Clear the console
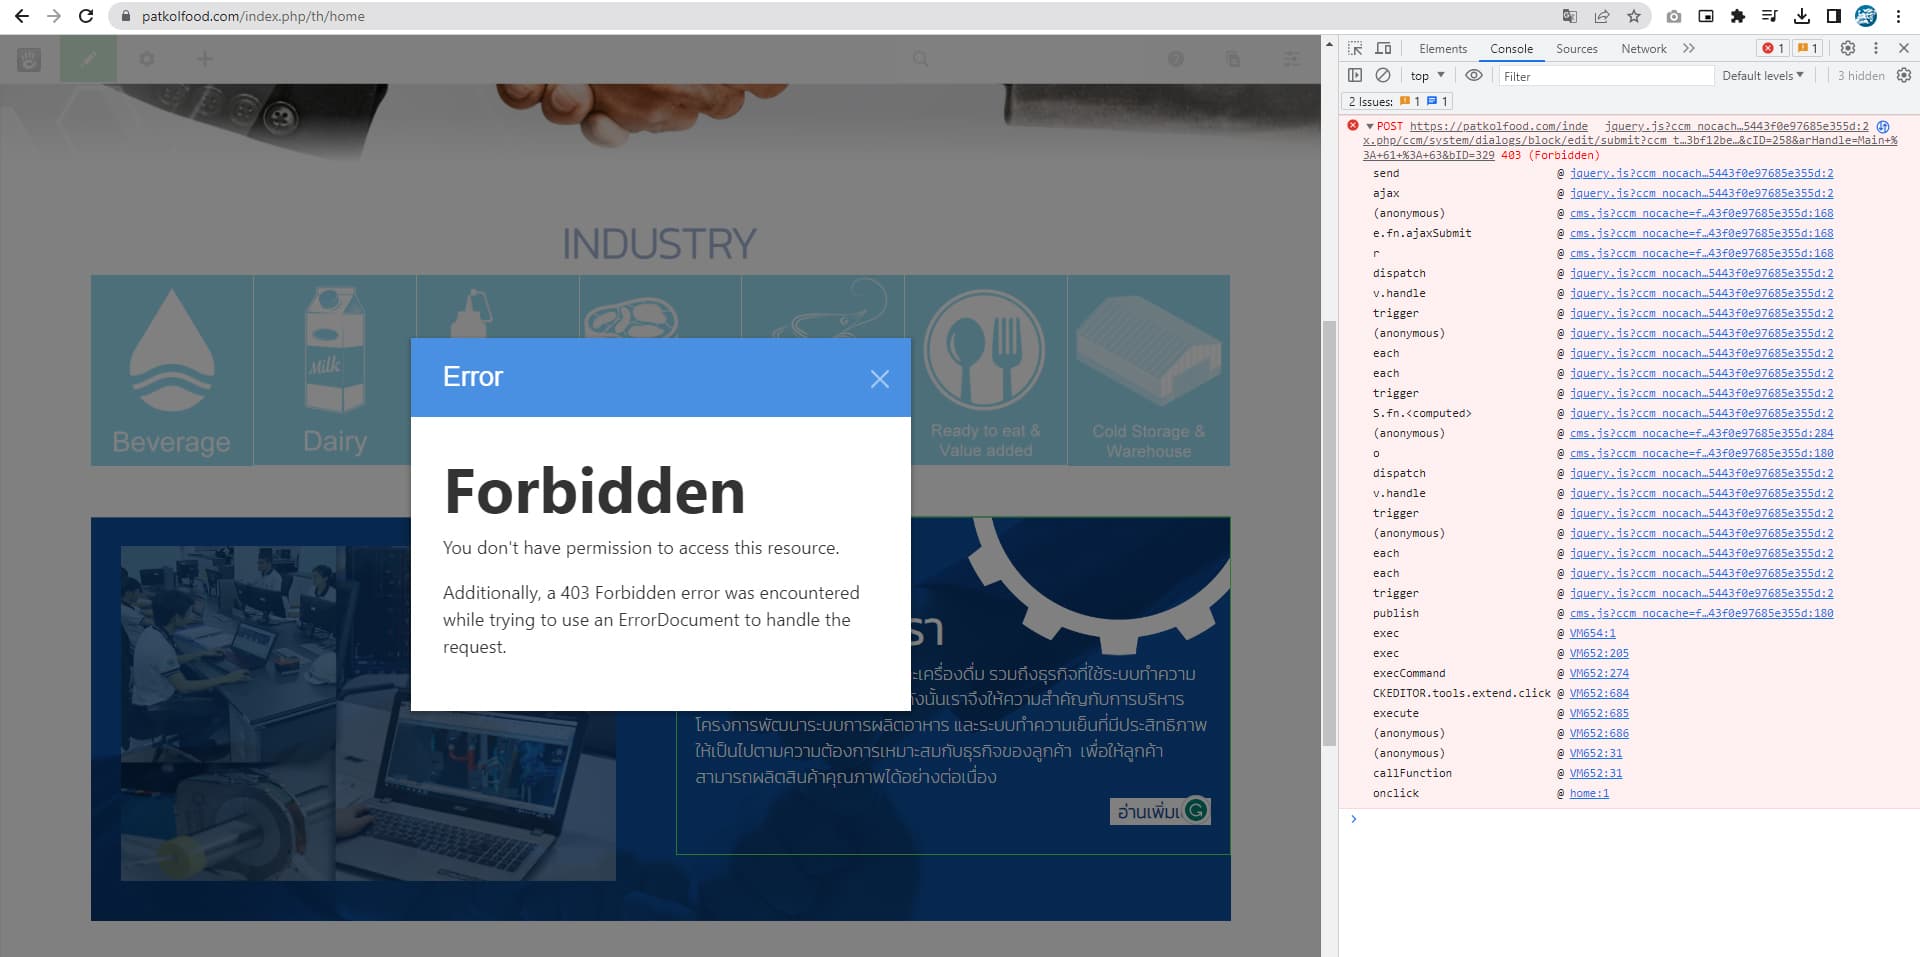The image size is (1920, 957). 1383,75
